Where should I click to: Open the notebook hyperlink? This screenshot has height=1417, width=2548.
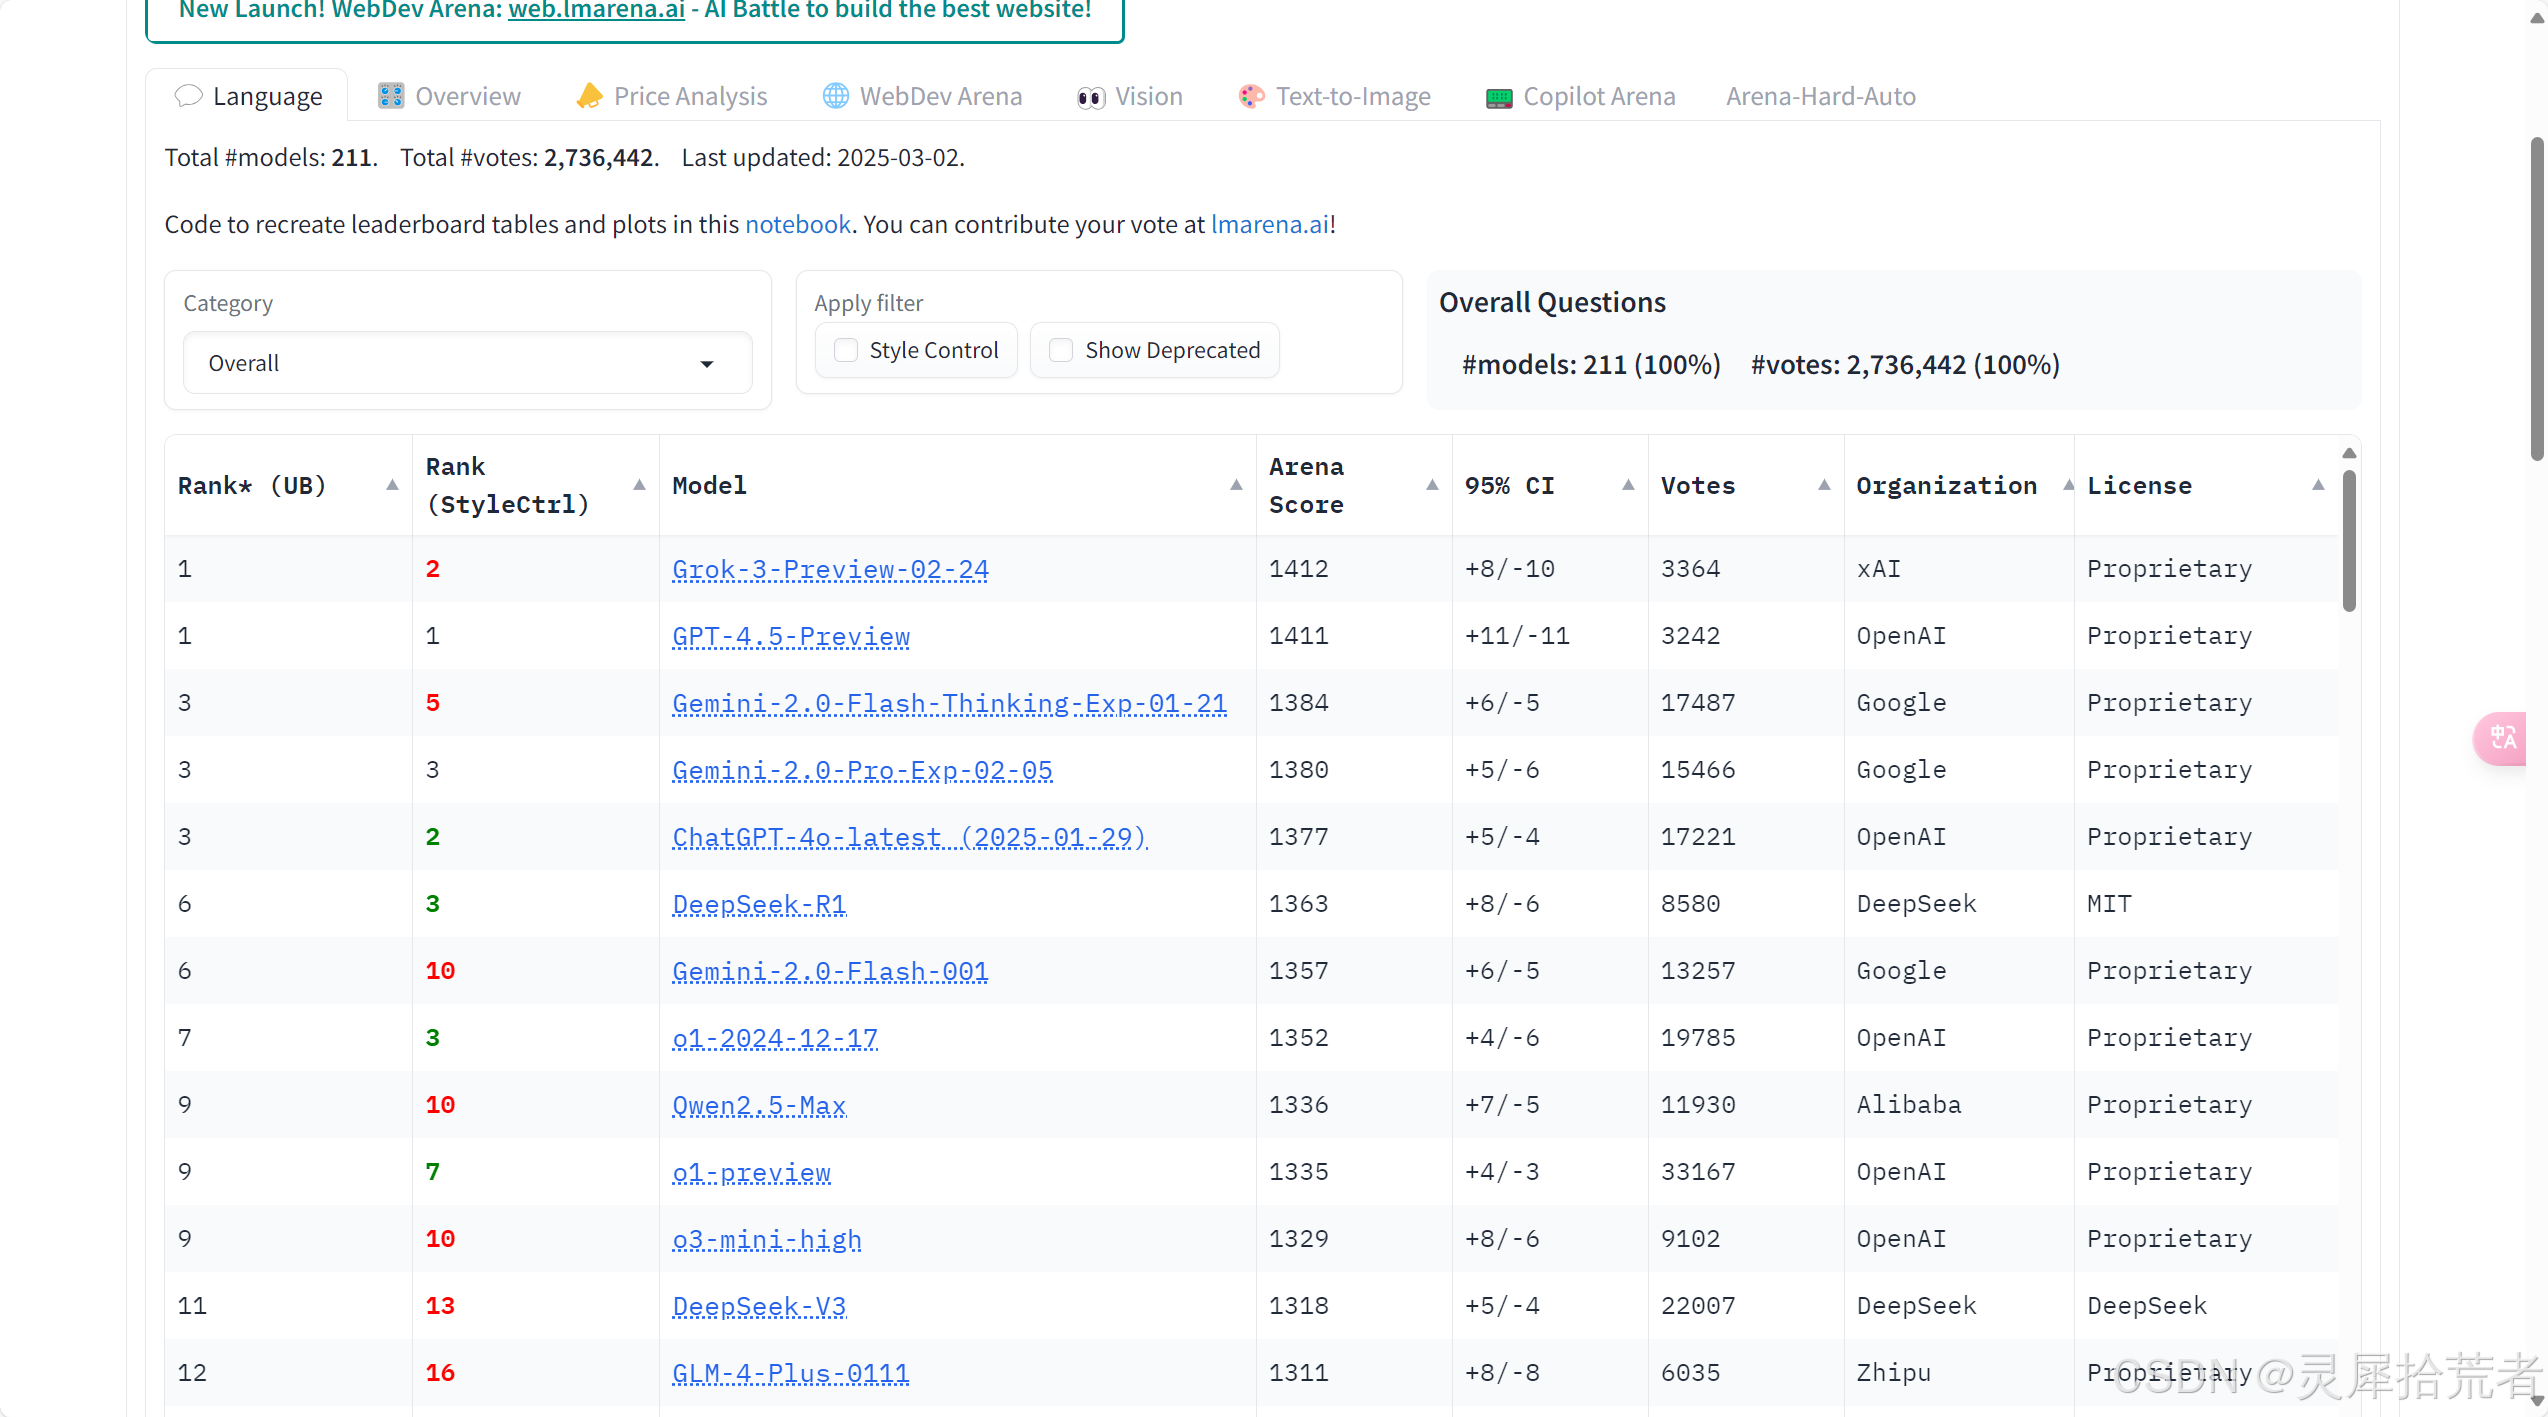click(x=797, y=224)
